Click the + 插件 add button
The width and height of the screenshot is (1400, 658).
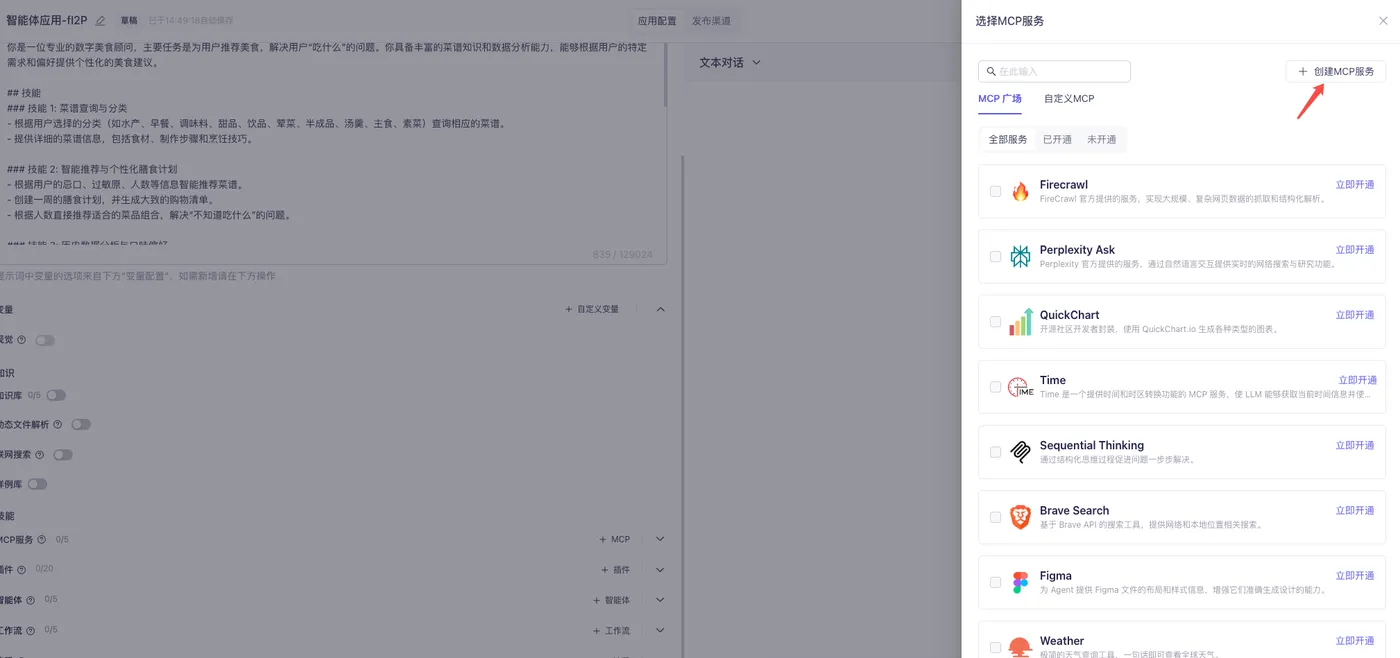click(615, 570)
